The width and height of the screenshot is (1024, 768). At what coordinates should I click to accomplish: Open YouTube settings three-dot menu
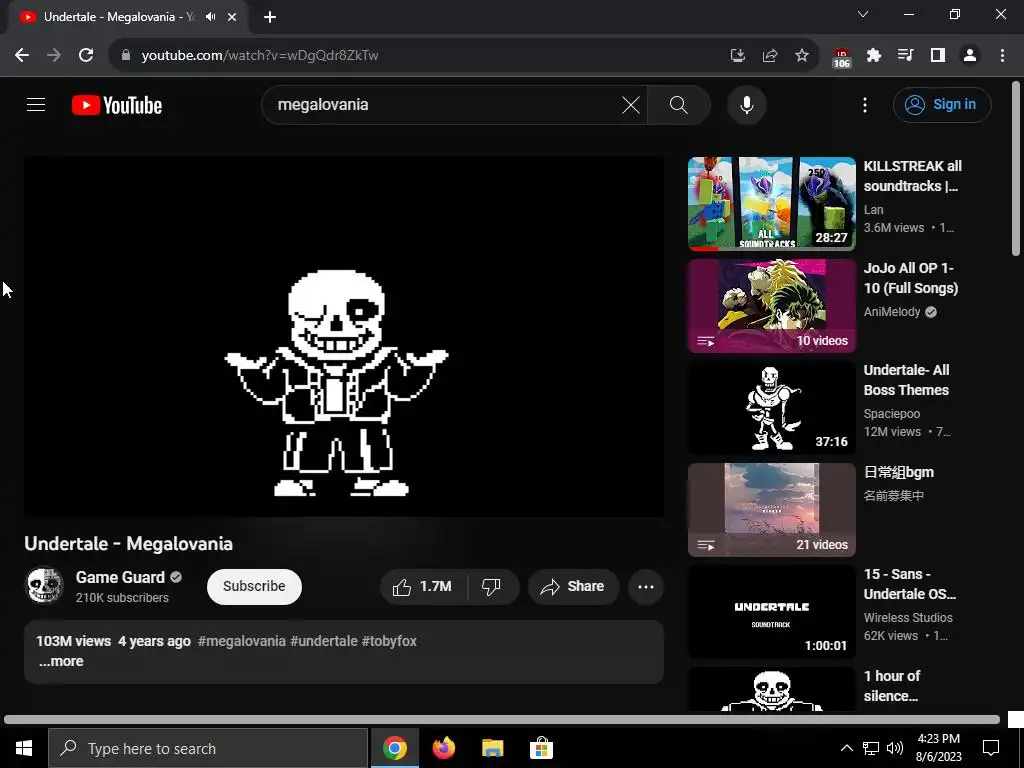pyautogui.click(x=865, y=104)
